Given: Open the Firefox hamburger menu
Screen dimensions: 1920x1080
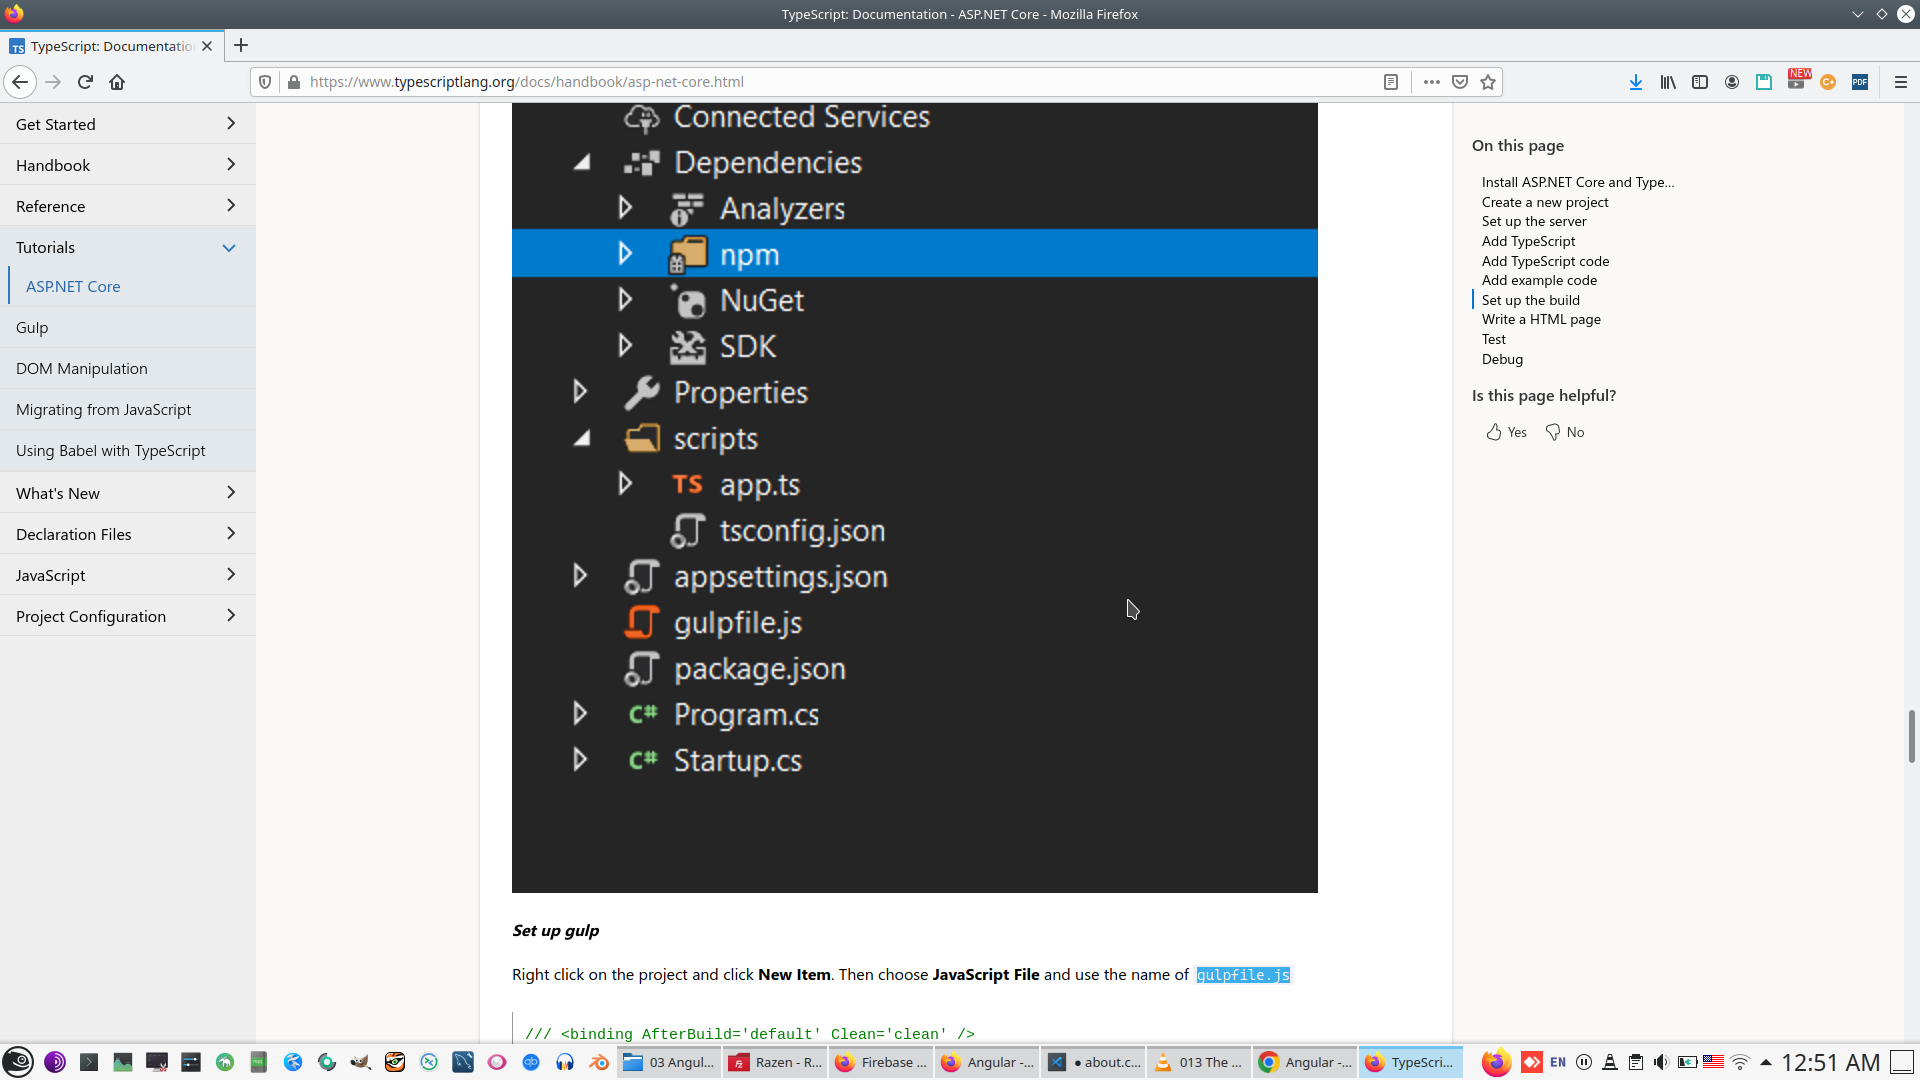Looking at the screenshot, I should click(1900, 82).
